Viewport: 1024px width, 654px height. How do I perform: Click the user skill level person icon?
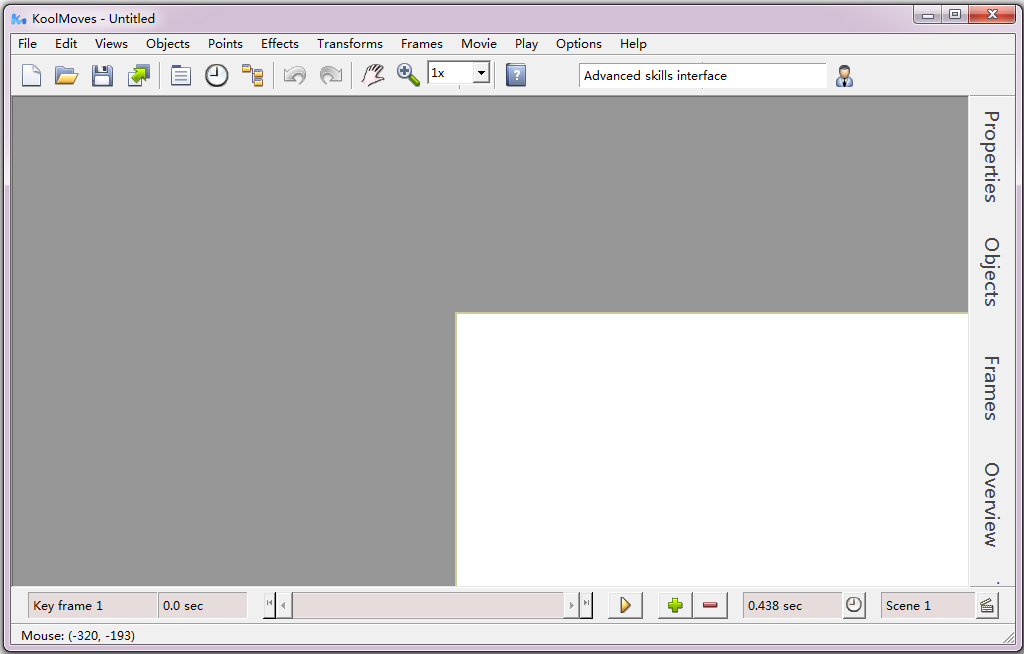(x=844, y=76)
